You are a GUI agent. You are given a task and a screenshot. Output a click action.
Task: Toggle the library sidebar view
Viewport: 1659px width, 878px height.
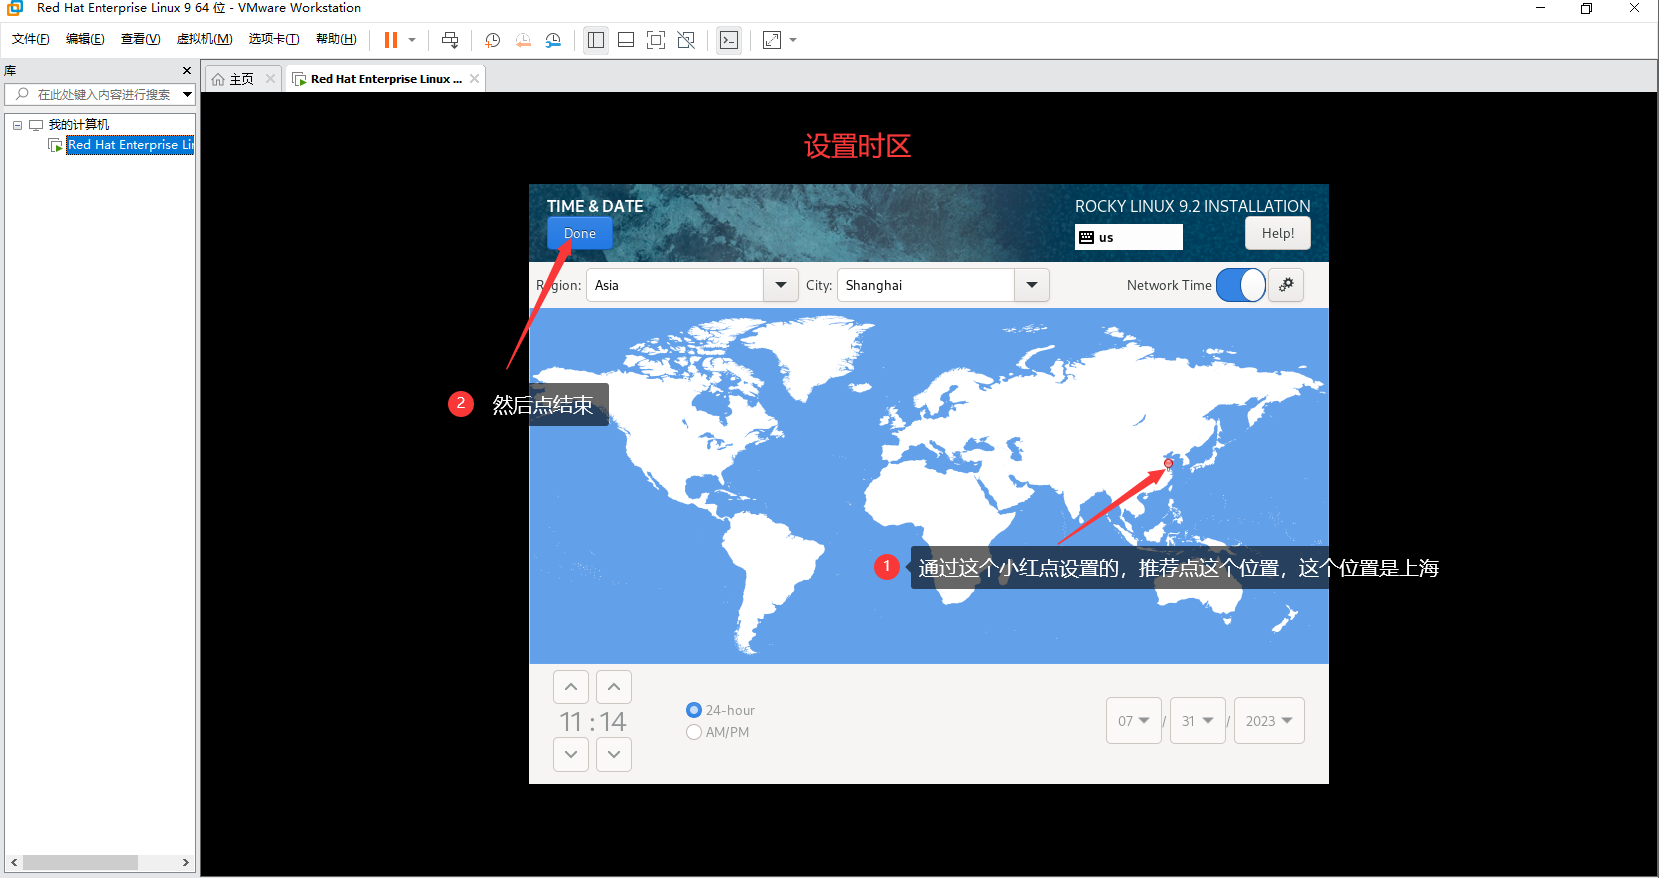click(596, 40)
